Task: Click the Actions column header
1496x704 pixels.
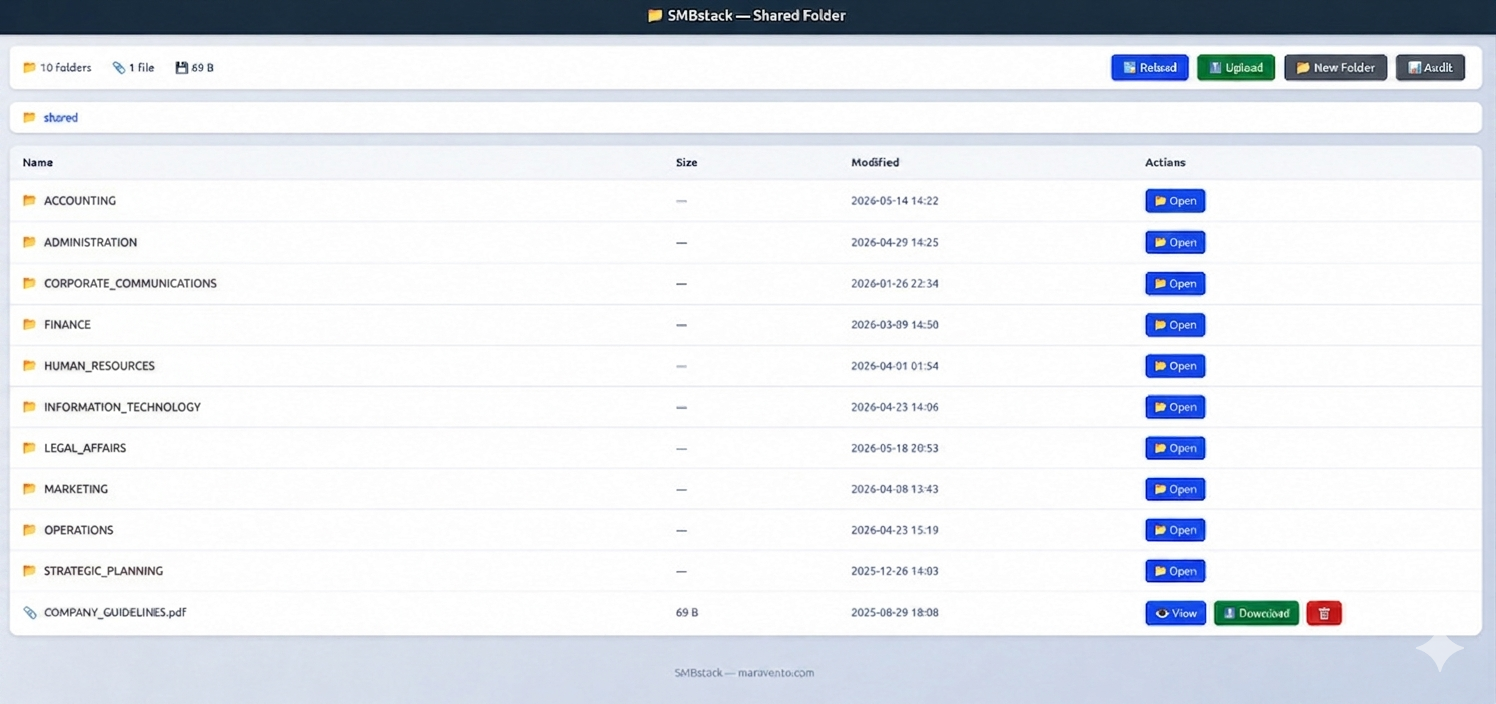Action: [1165, 162]
